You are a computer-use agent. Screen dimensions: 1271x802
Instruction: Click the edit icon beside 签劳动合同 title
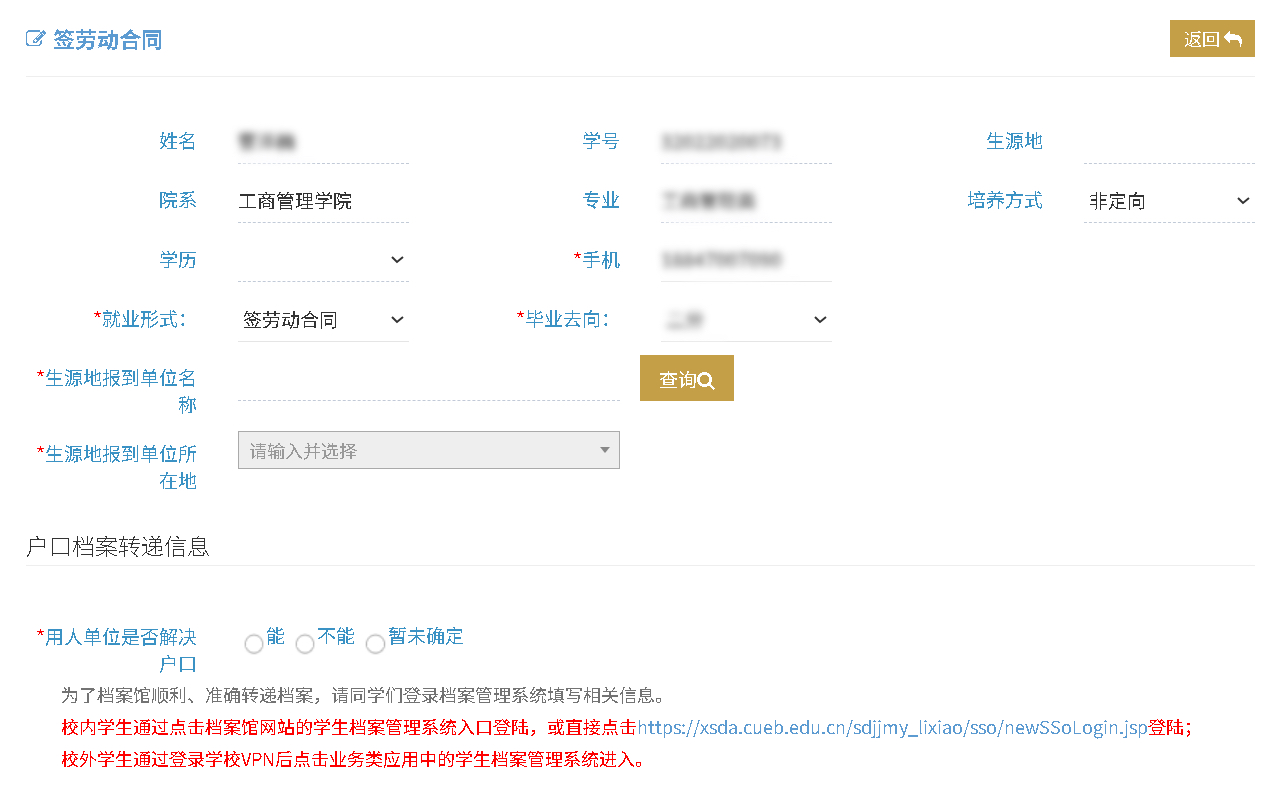[36, 40]
